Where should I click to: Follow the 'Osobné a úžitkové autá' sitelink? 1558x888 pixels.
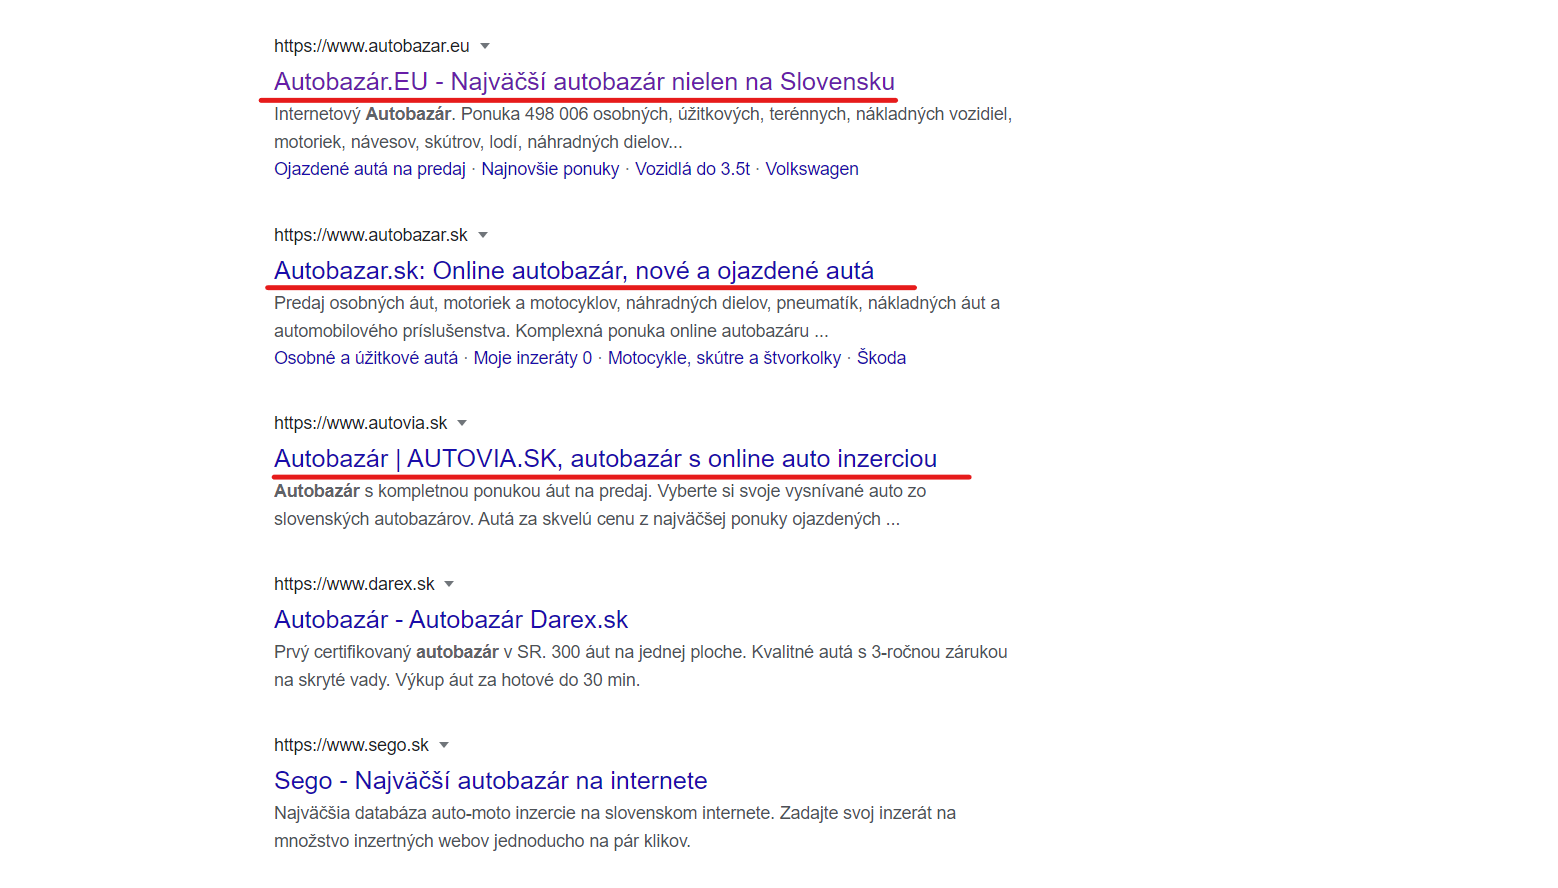point(366,358)
